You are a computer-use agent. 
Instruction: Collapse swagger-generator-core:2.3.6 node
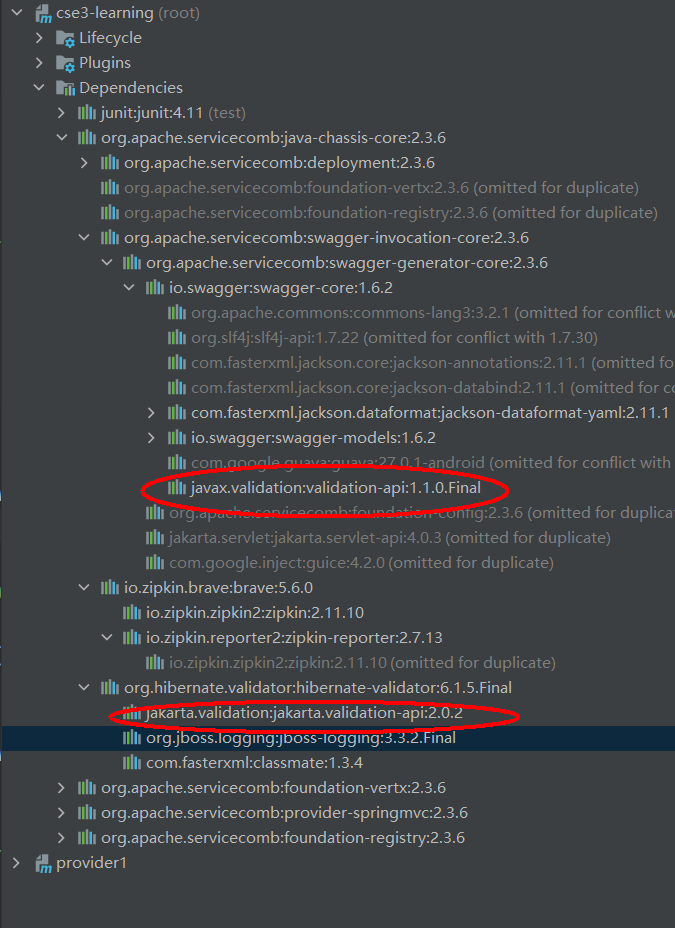106,262
